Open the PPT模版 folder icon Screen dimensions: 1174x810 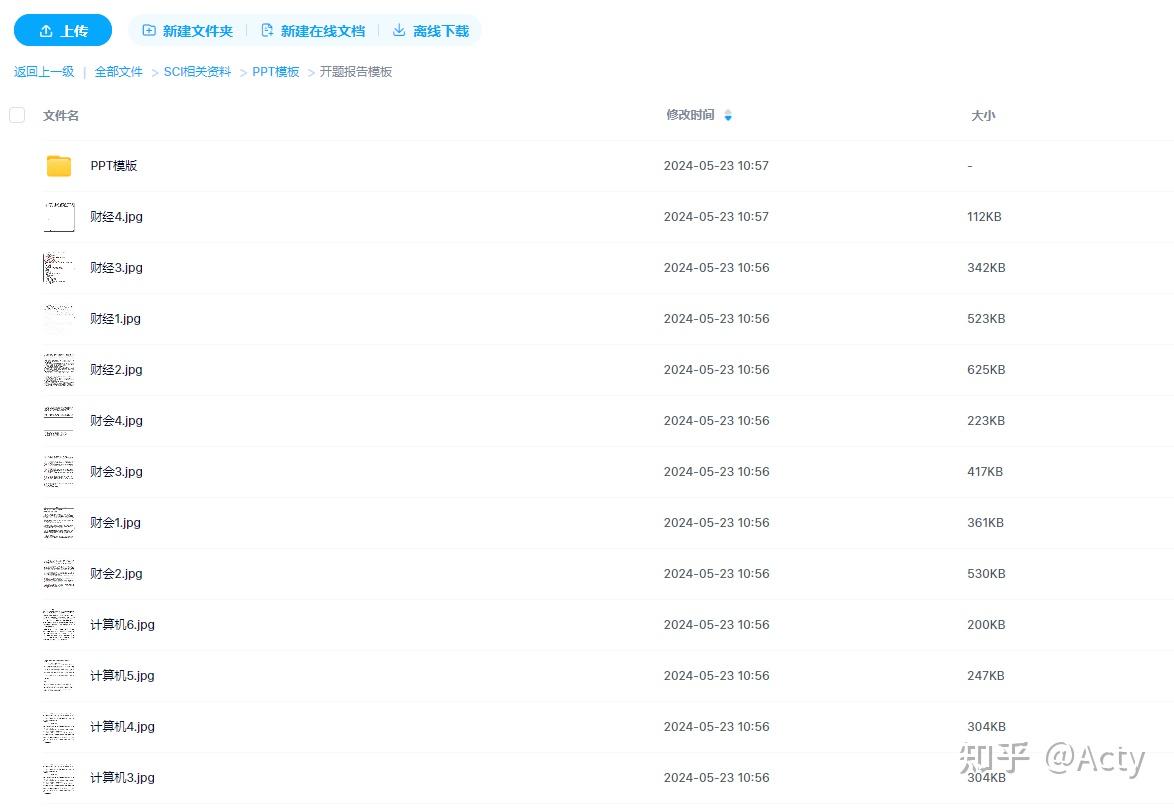[59, 165]
